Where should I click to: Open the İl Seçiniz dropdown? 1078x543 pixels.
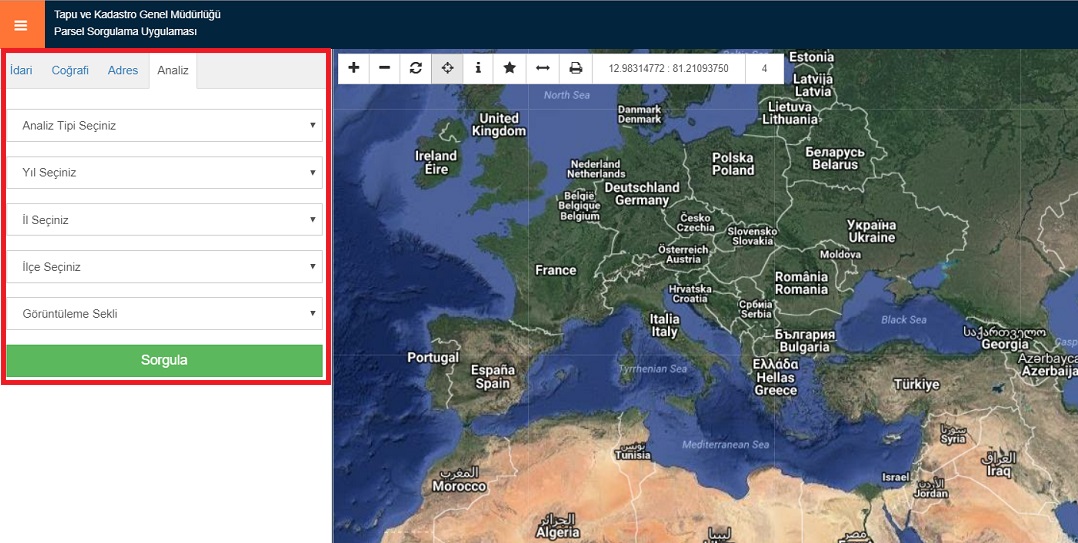(x=165, y=220)
